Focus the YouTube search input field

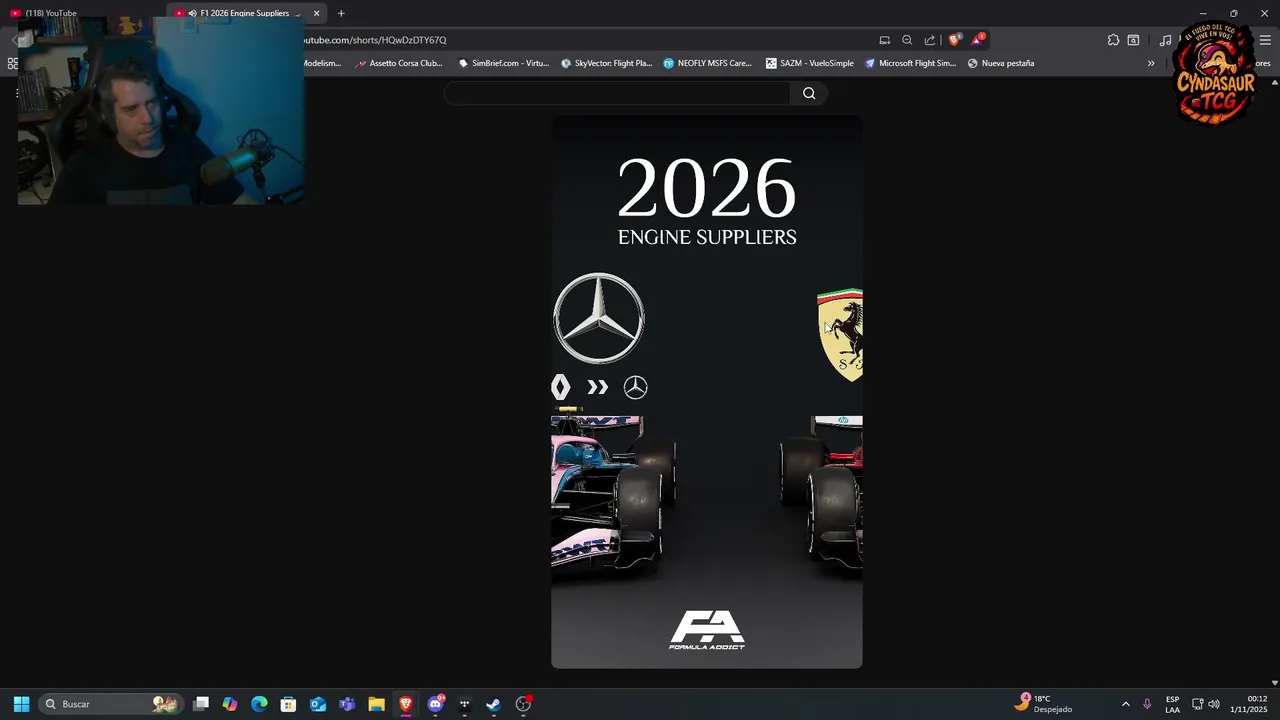tap(617, 93)
